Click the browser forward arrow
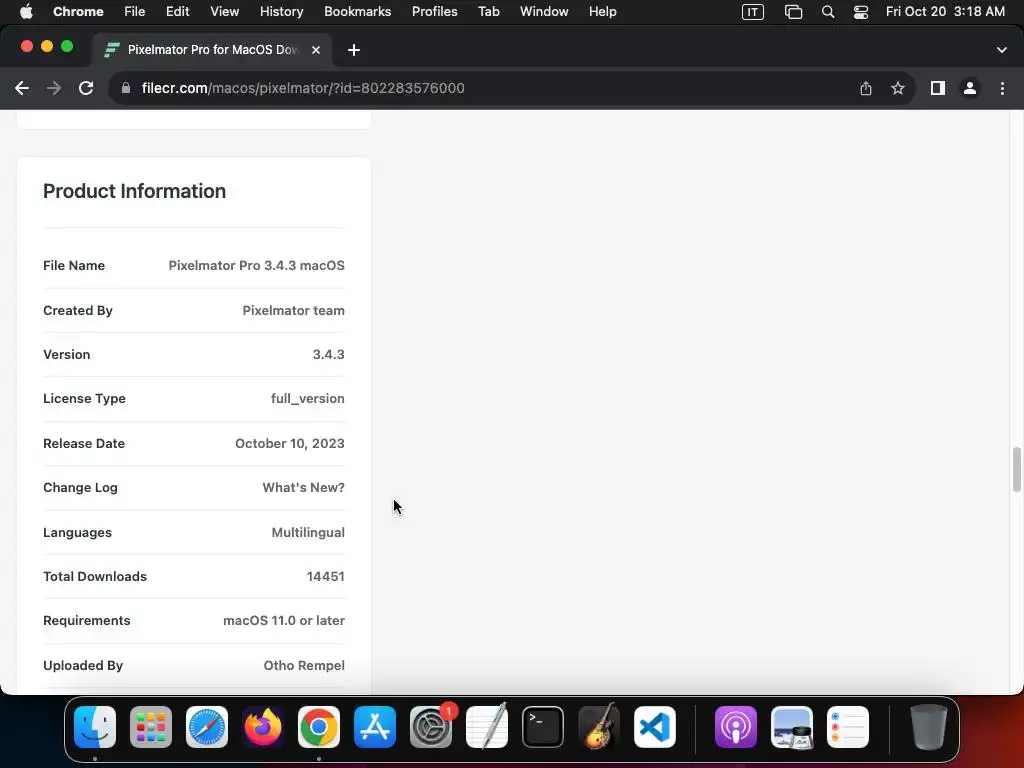The width and height of the screenshot is (1024, 768). coord(54,88)
